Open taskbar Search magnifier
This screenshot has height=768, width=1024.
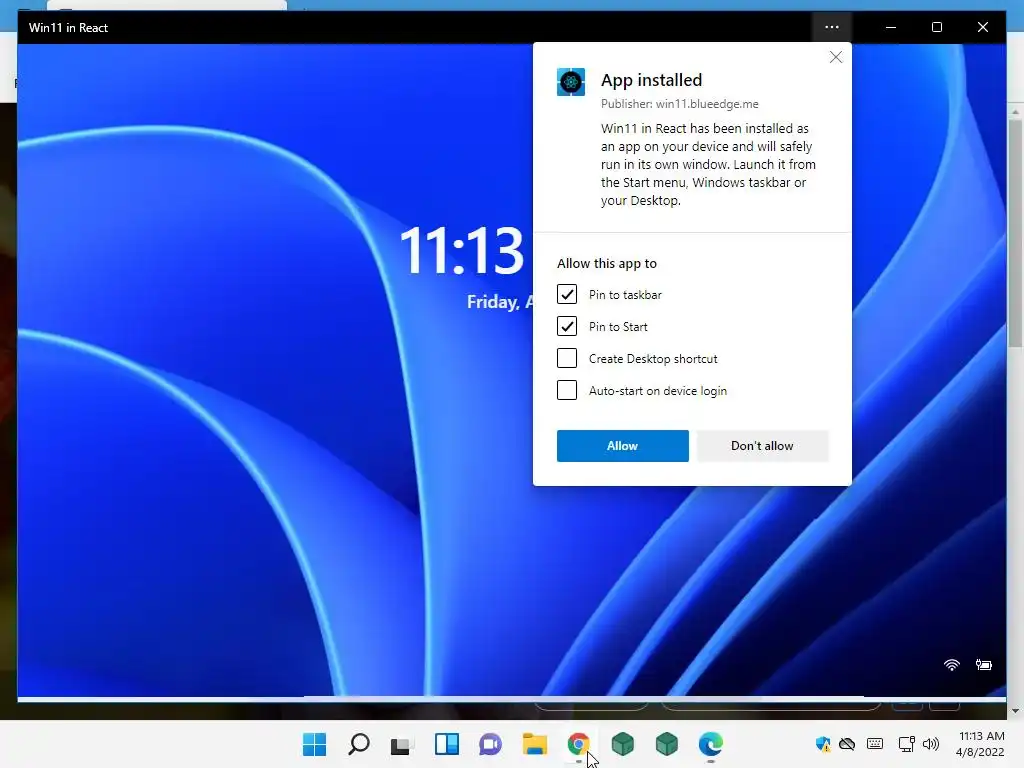pos(359,744)
